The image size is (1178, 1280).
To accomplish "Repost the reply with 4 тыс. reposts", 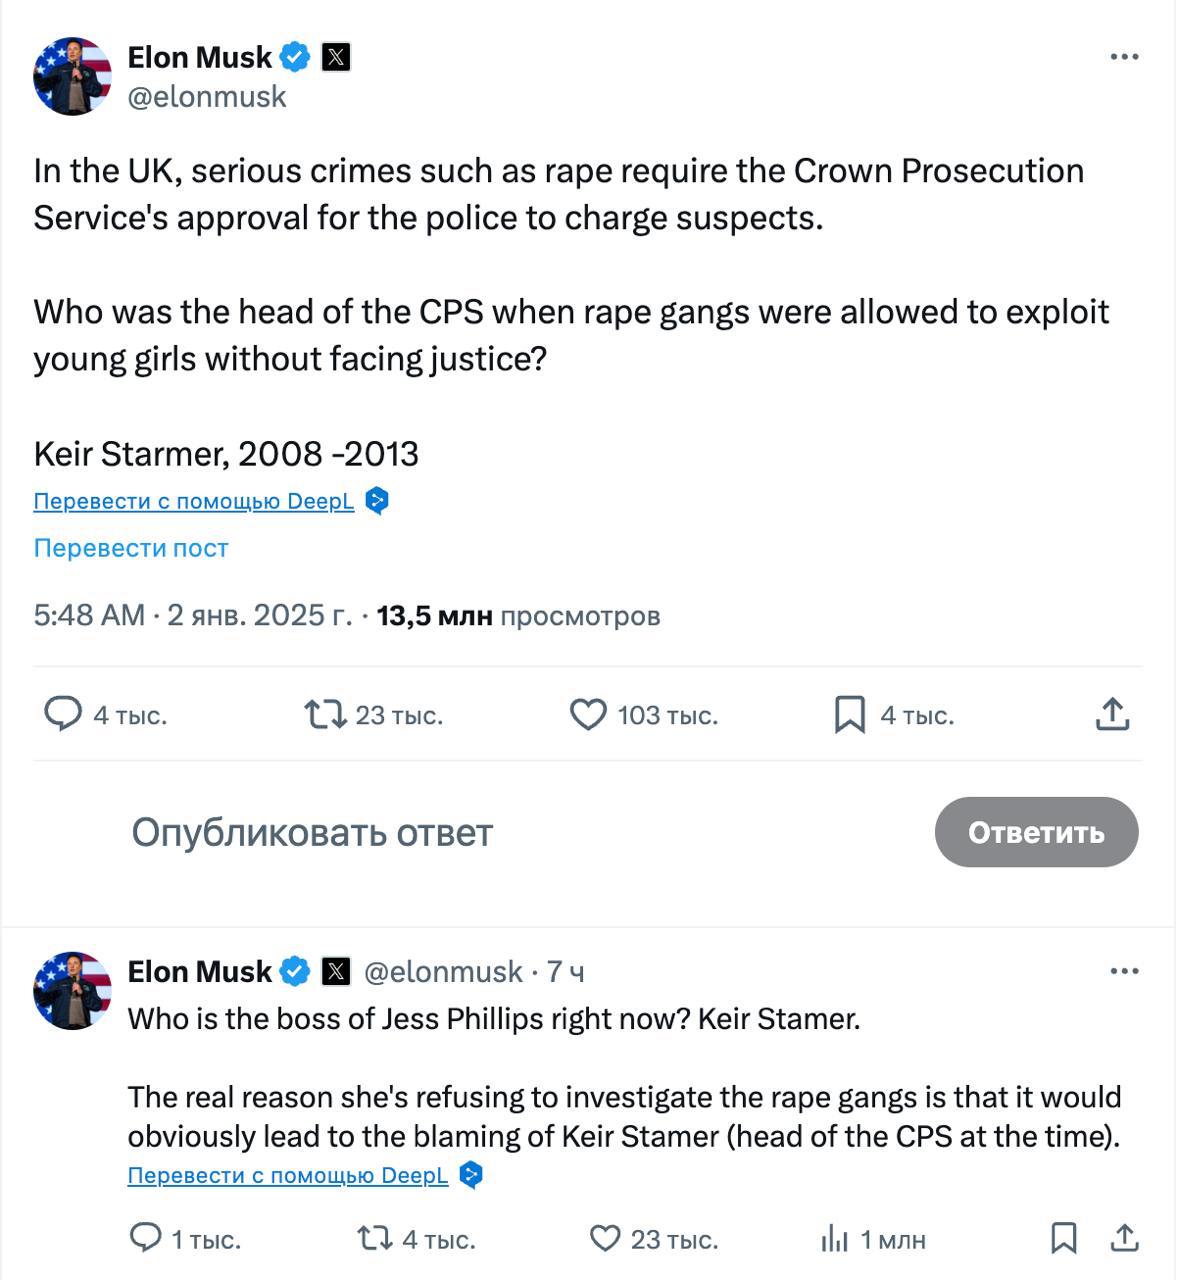I will coord(375,1239).
